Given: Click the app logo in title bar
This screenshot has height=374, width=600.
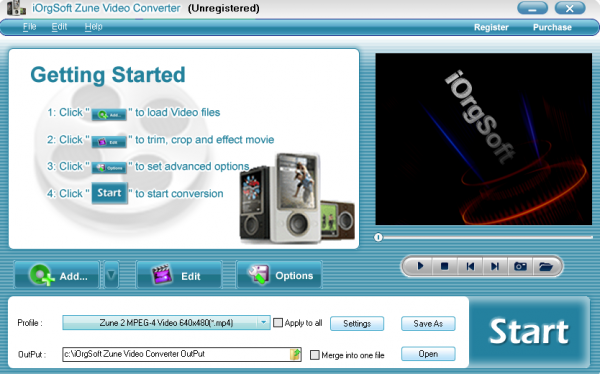Looking at the screenshot, I should point(16,8).
